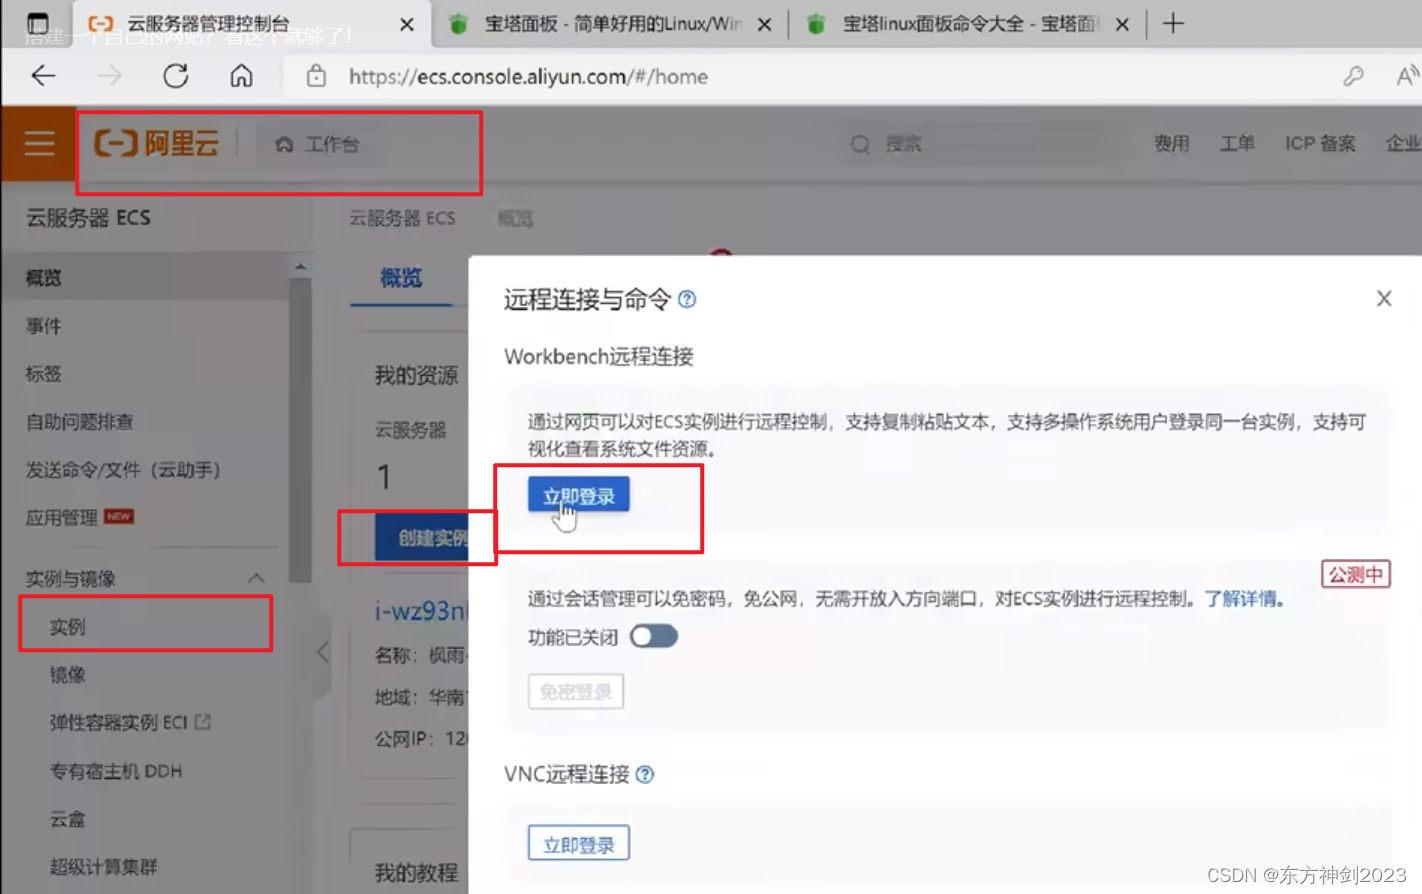Click external link icon beside 弹性容器实例 ECI
The height and width of the screenshot is (894, 1422).
(203, 721)
